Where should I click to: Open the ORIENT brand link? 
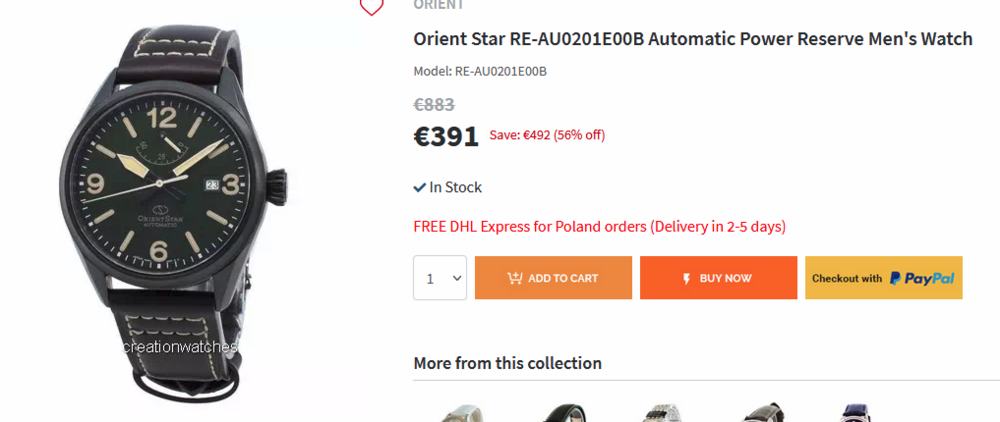pyautogui.click(x=439, y=5)
